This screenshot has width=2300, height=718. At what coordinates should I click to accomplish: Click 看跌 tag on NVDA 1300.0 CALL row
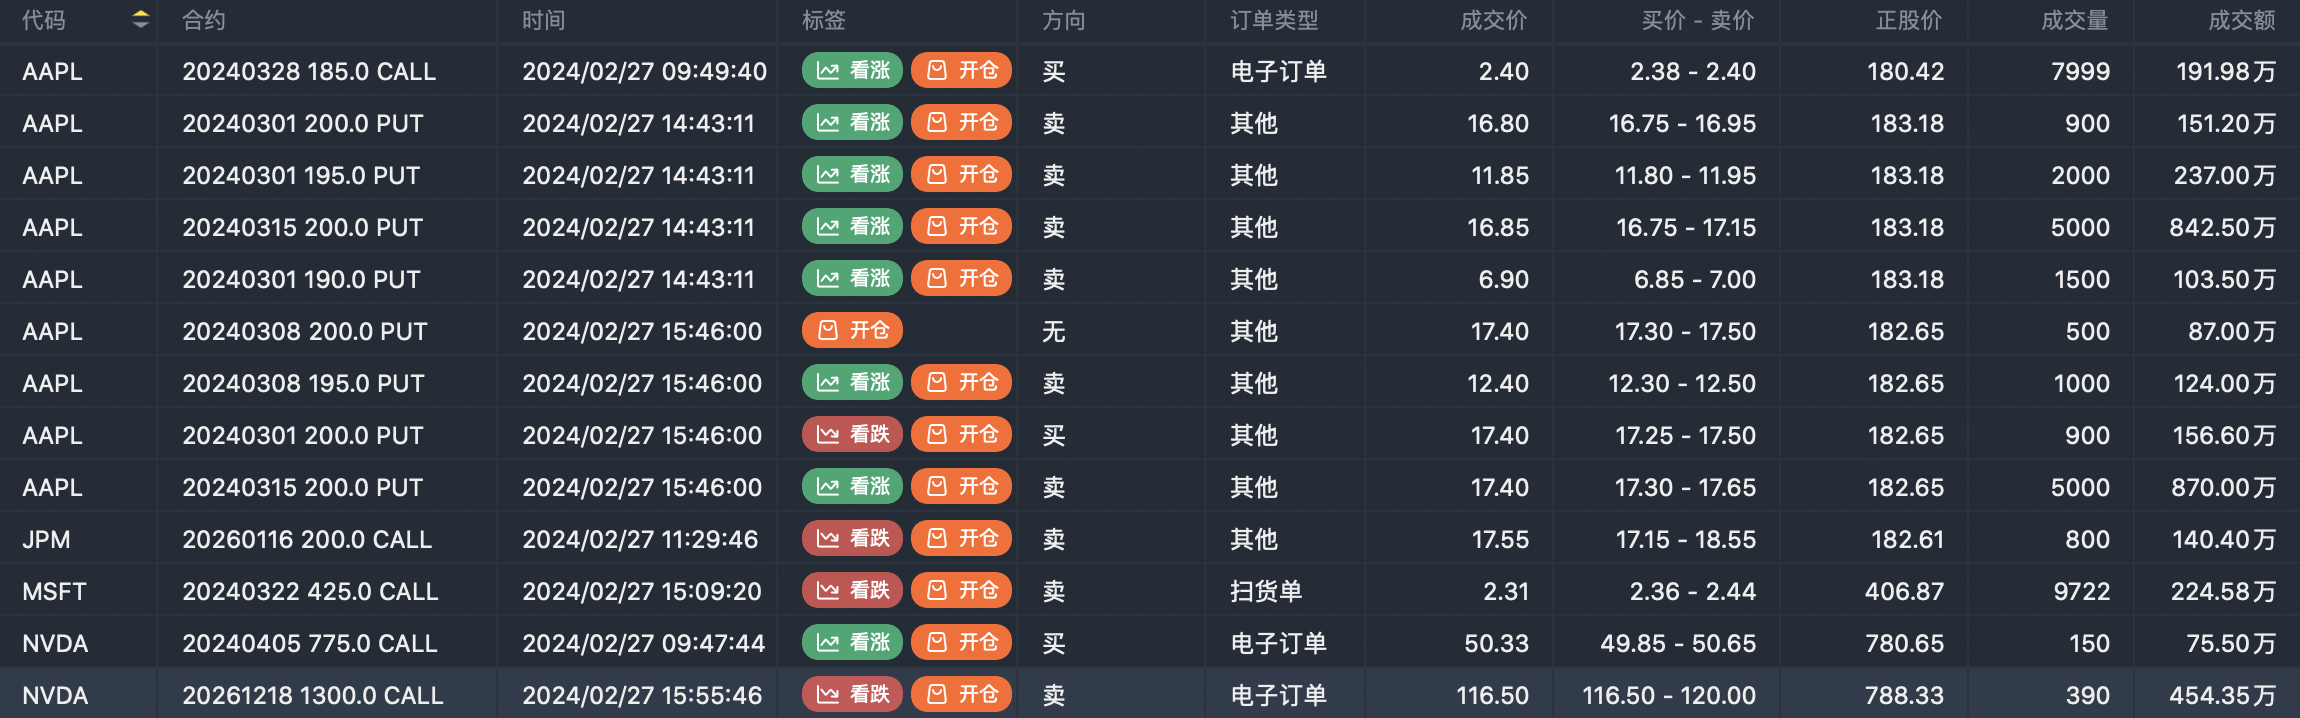852,695
